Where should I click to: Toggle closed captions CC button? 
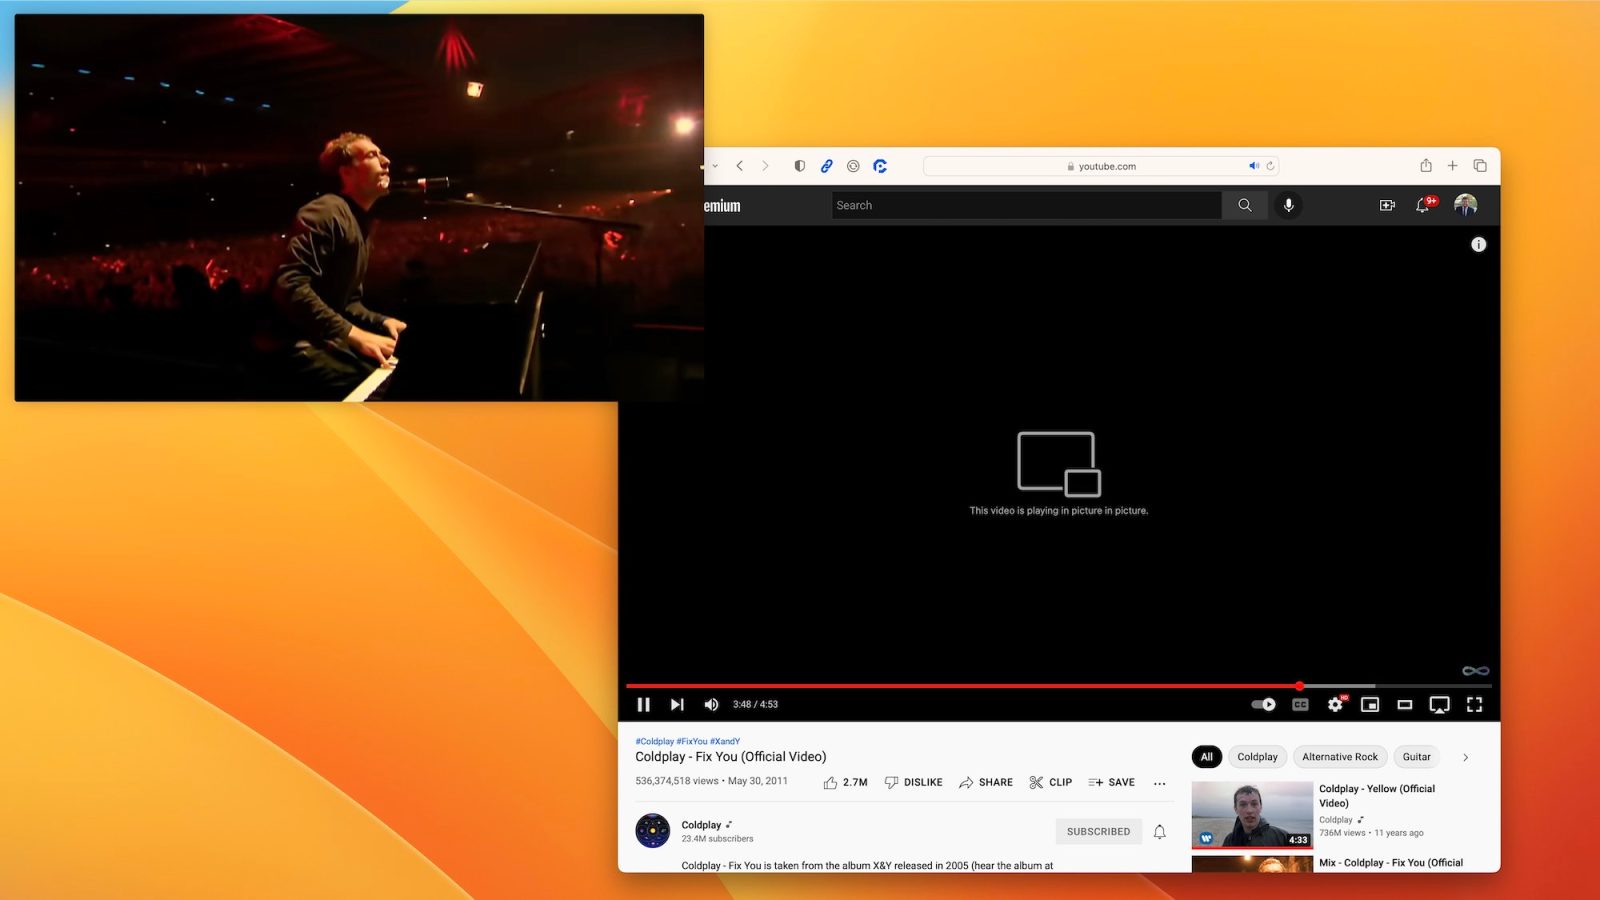coord(1300,705)
